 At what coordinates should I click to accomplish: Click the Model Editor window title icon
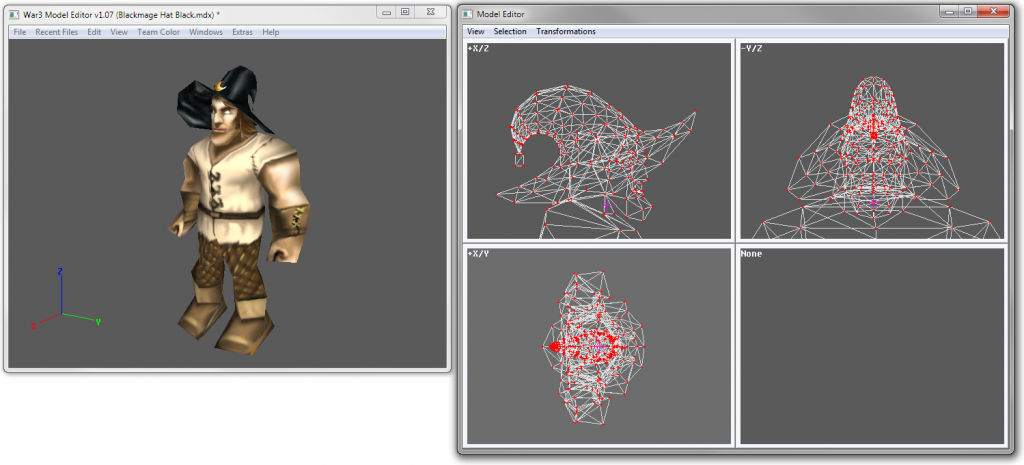click(468, 14)
